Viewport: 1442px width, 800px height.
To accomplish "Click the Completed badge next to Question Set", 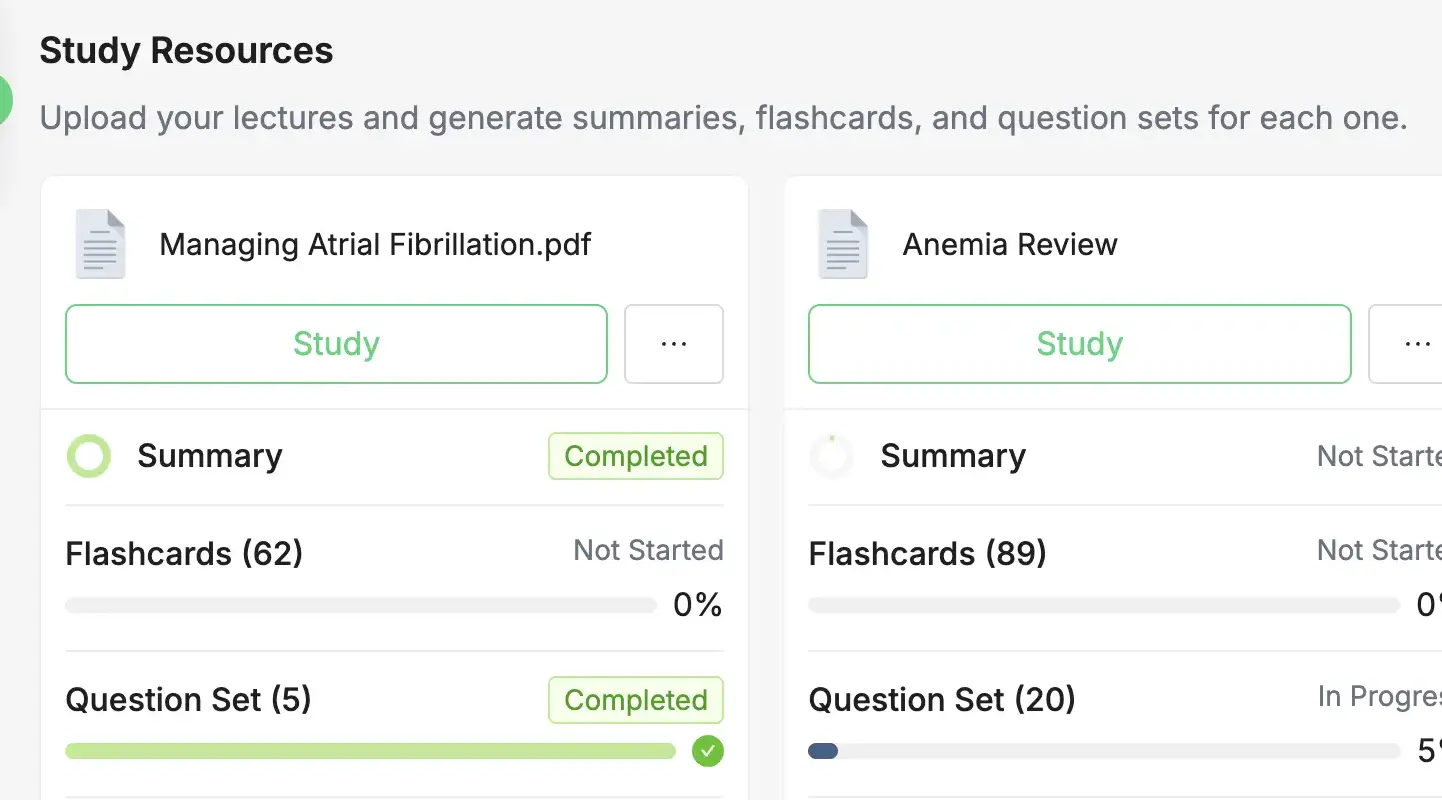I will click(x=636, y=700).
